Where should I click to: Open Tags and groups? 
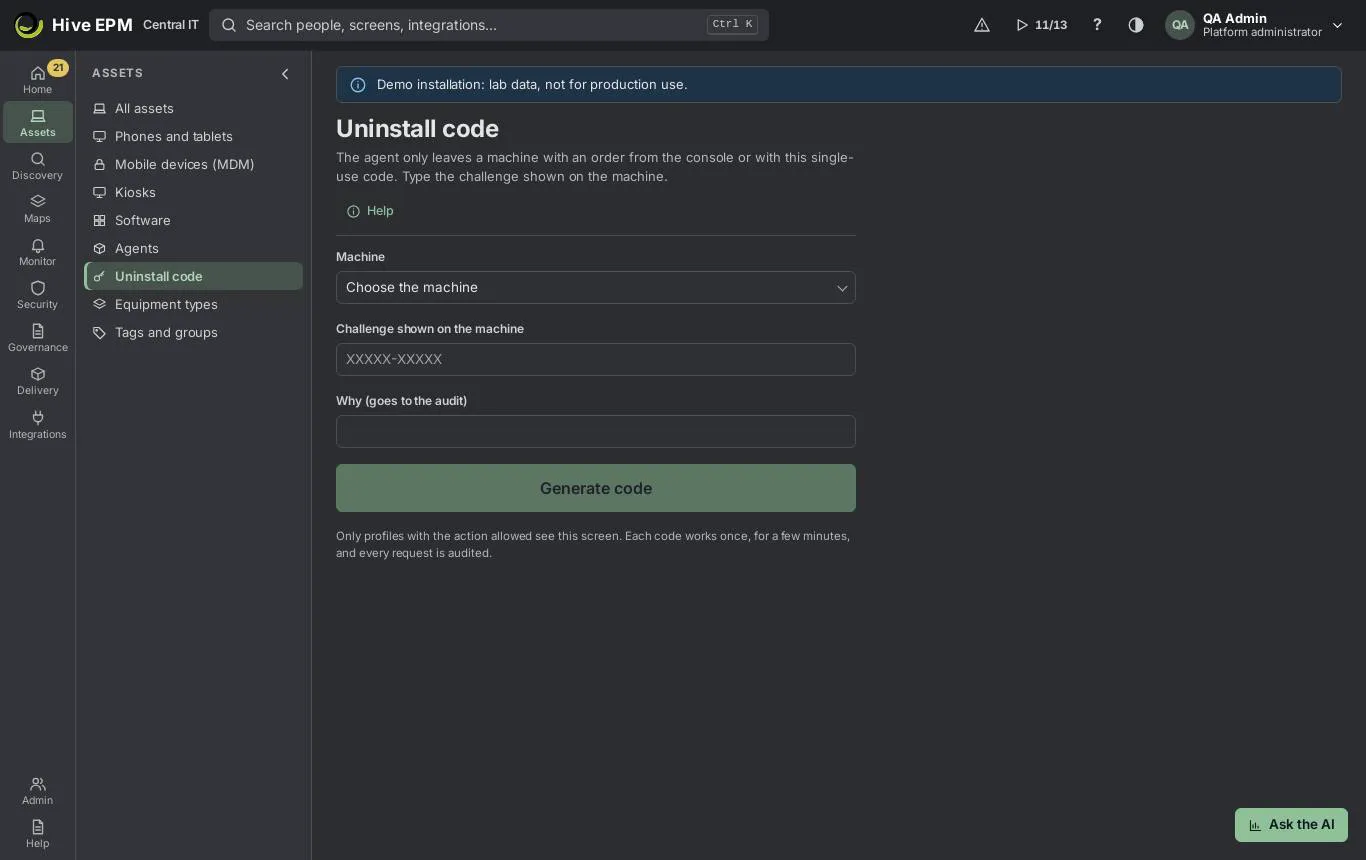click(193, 332)
